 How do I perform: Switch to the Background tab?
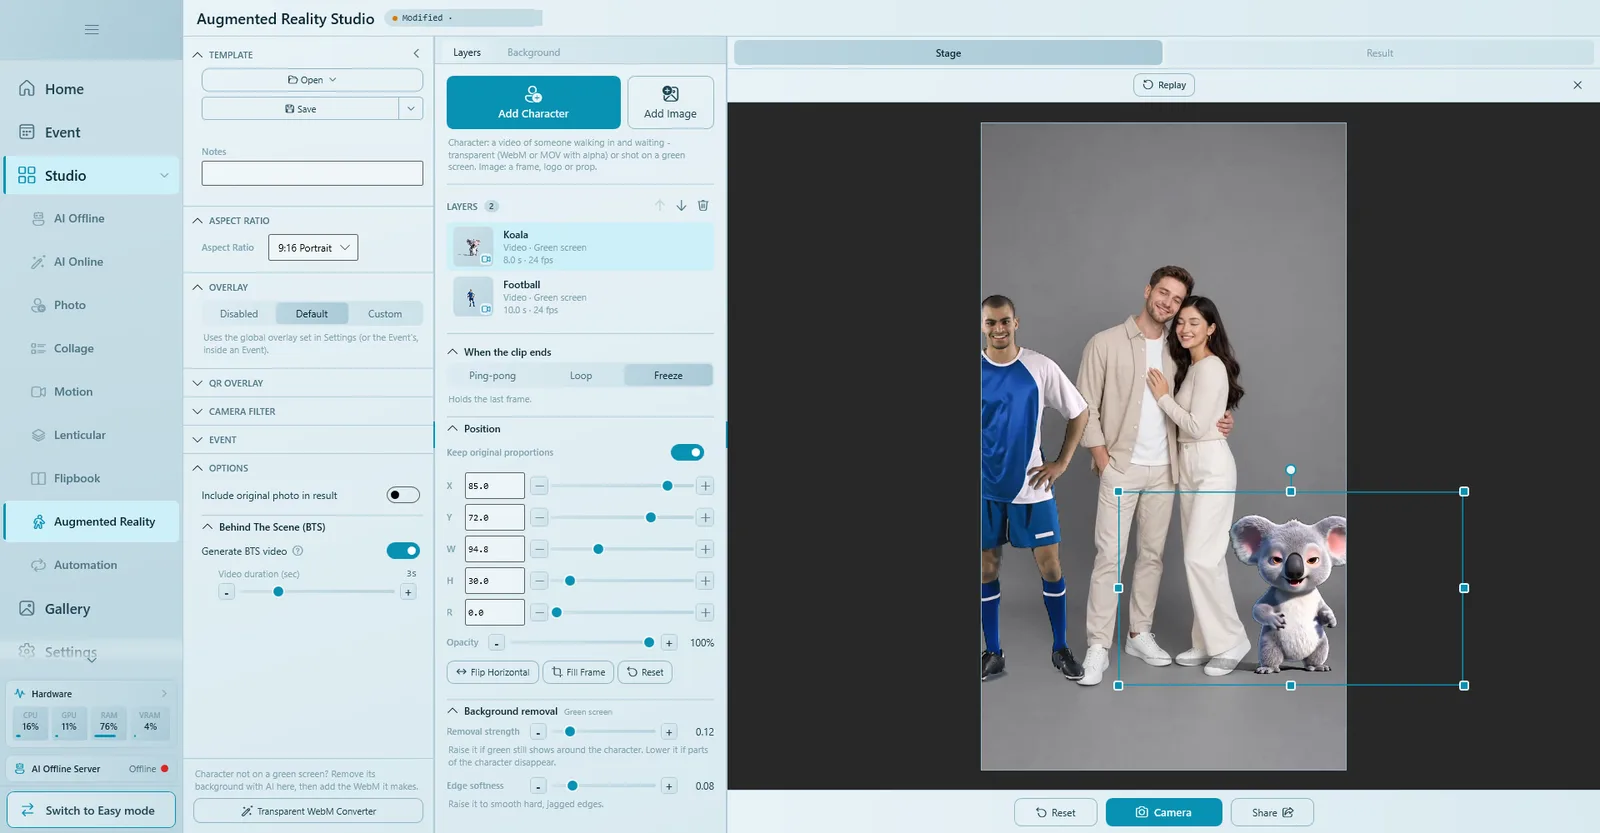pos(533,52)
